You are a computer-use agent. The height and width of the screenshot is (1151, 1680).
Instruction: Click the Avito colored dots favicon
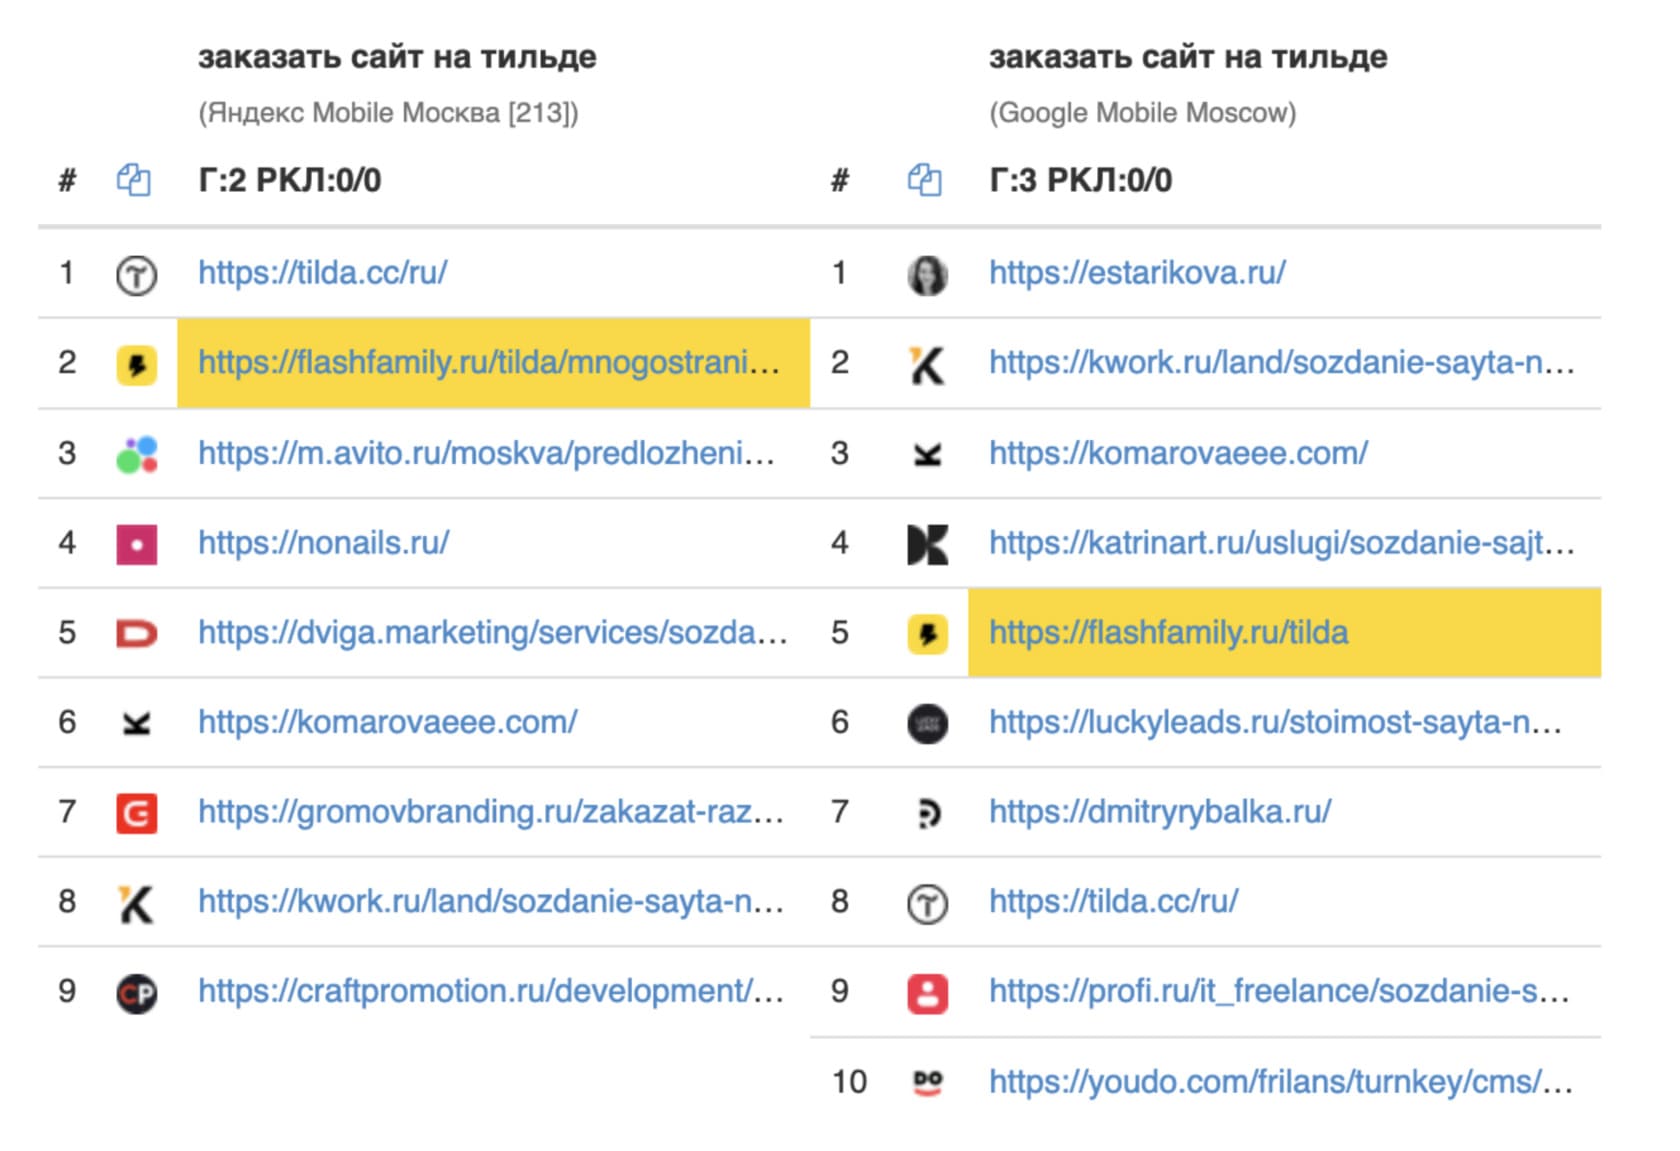(x=136, y=455)
